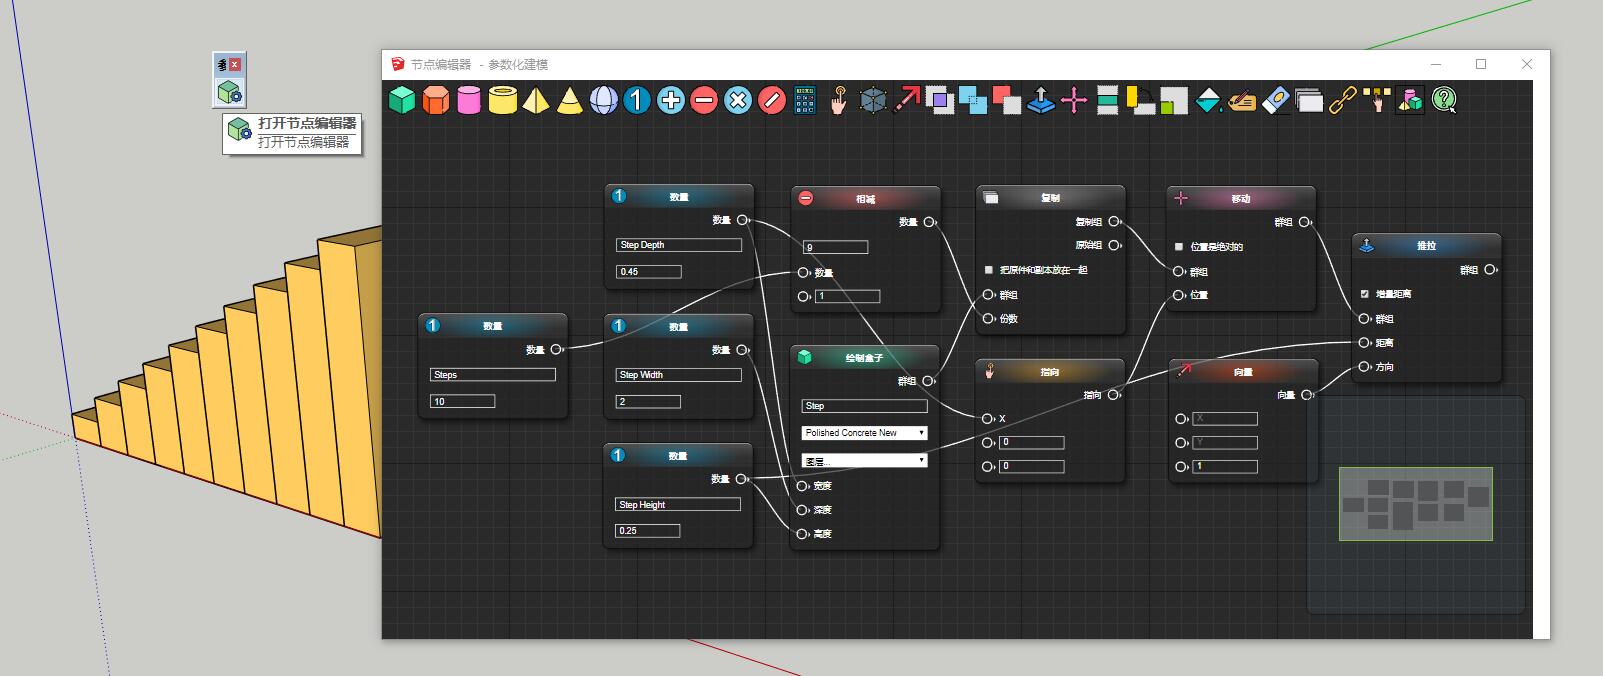The image size is (1603, 676).
Task: Click the 高度 input socket on box node
Action: (x=803, y=534)
